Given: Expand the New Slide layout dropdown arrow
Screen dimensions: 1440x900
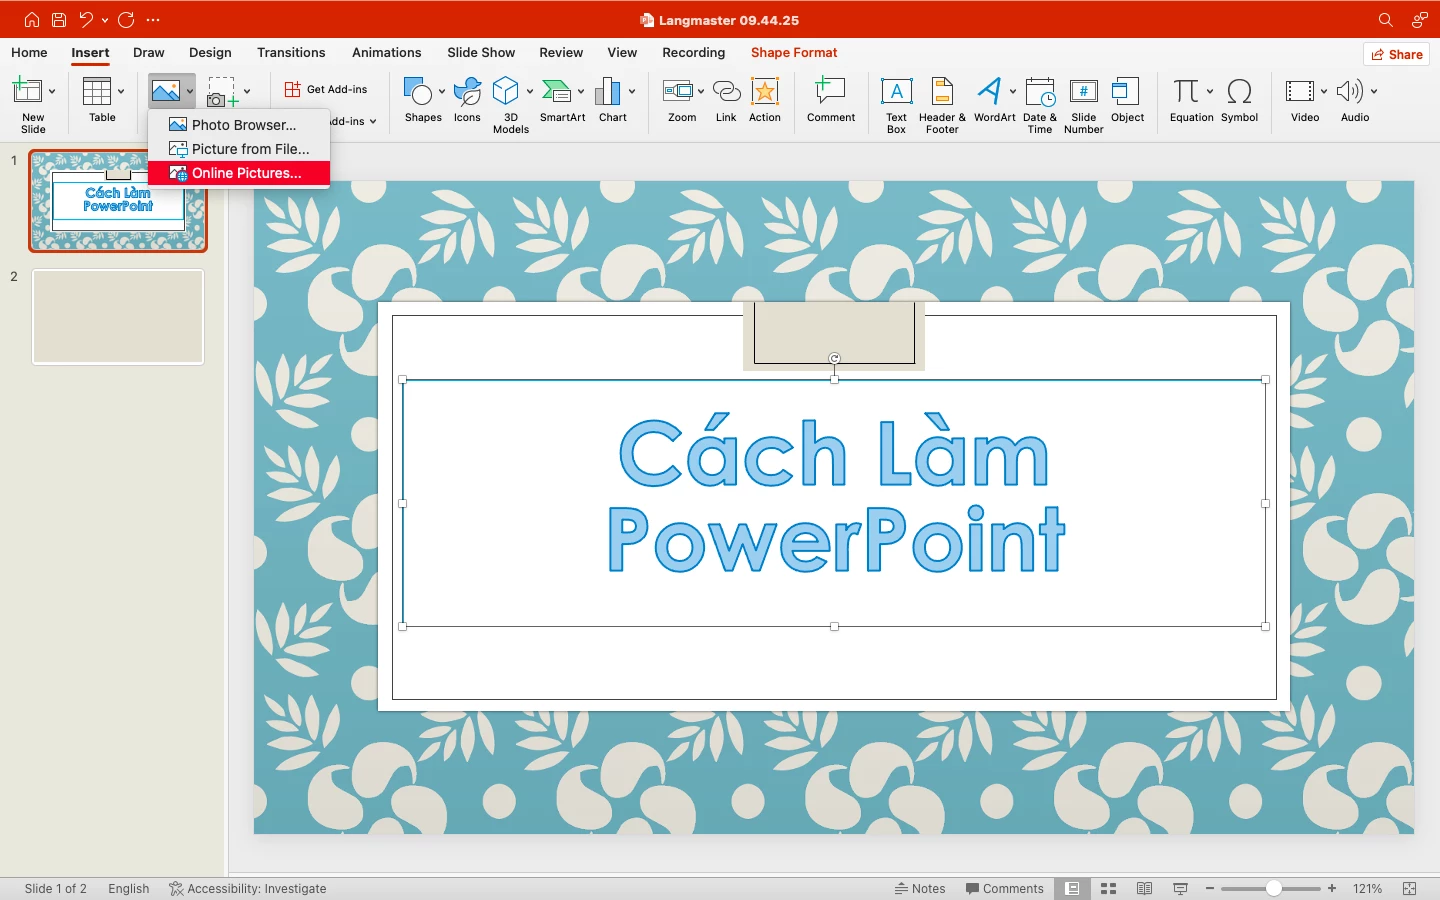Looking at the screenshot, I should click(52, 91).
